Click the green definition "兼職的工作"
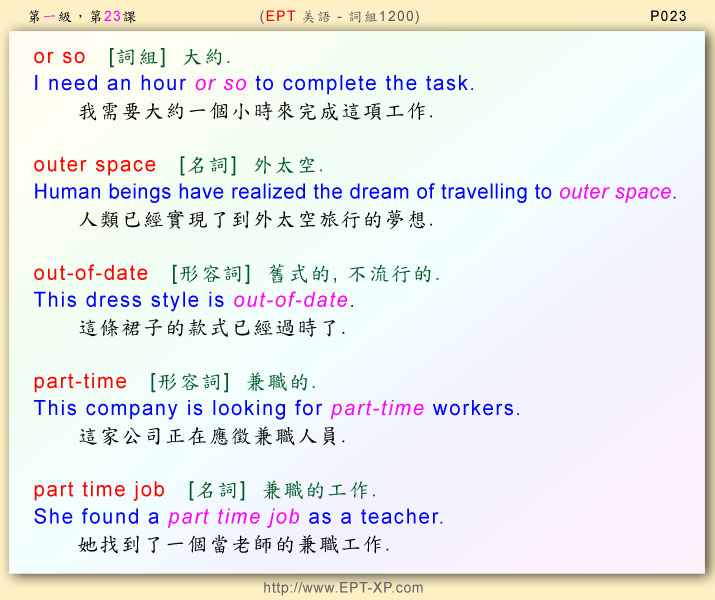Image resolution: width=715 pixels, height=600 pixels. 319,489
